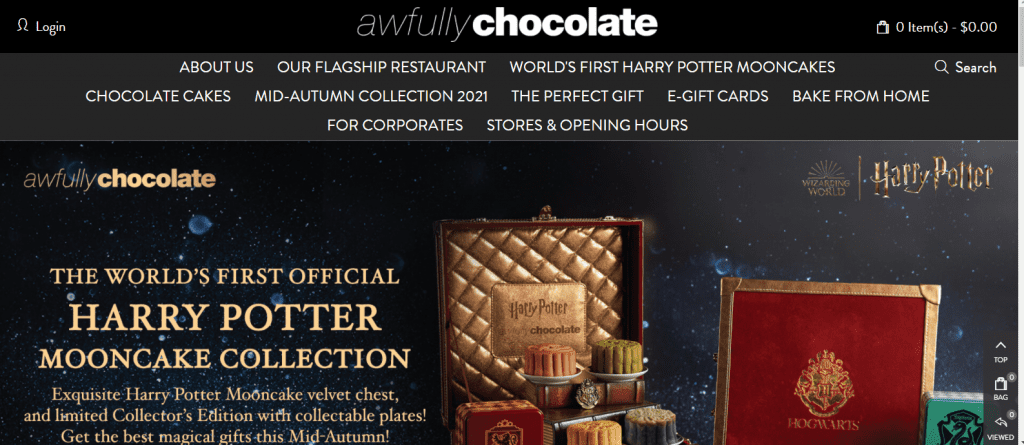1024x445 pixels.
Task: Open the BAKE FROM HOME section
Action: click(x=861, y=96)
